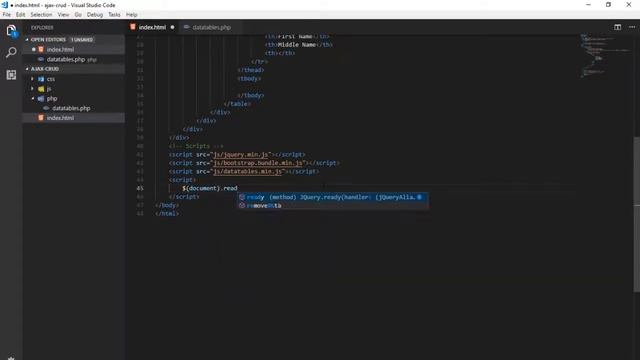Open the Manage gear at sidebar bottom
The height and width of the screenshot is (360, 640).
coord(11,358)
